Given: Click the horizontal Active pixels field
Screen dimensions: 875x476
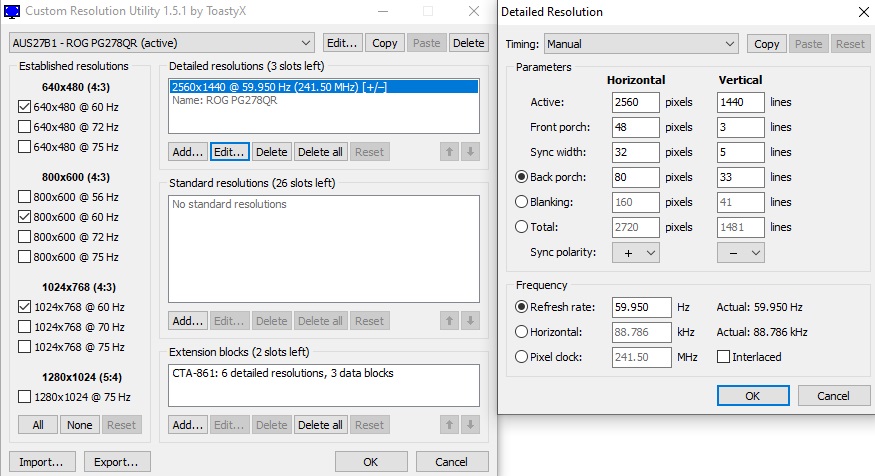Looking at the screenshot, I should (x=633, y=102).
